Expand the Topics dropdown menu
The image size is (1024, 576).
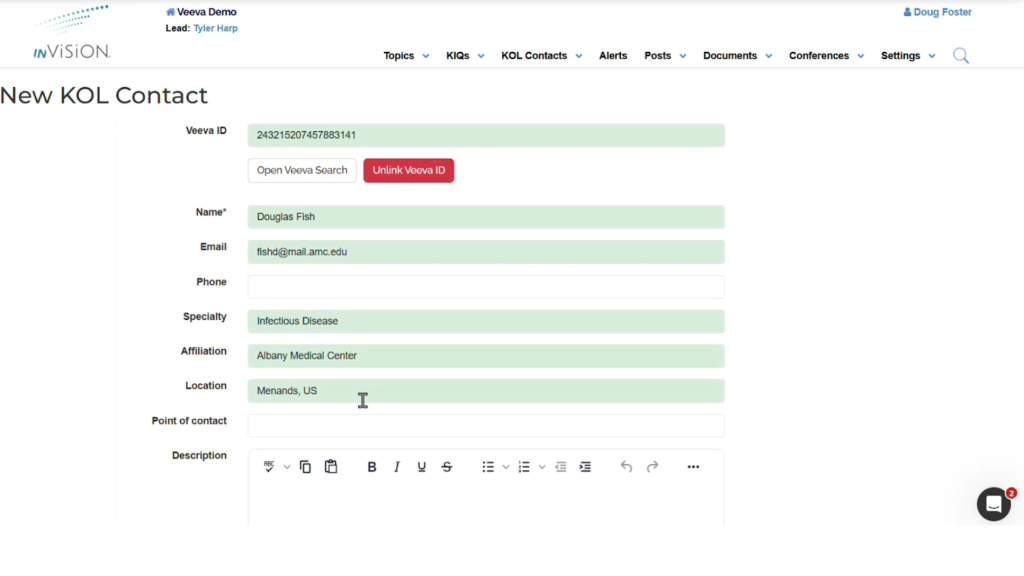pyautogui.click(x=406, y=56)
